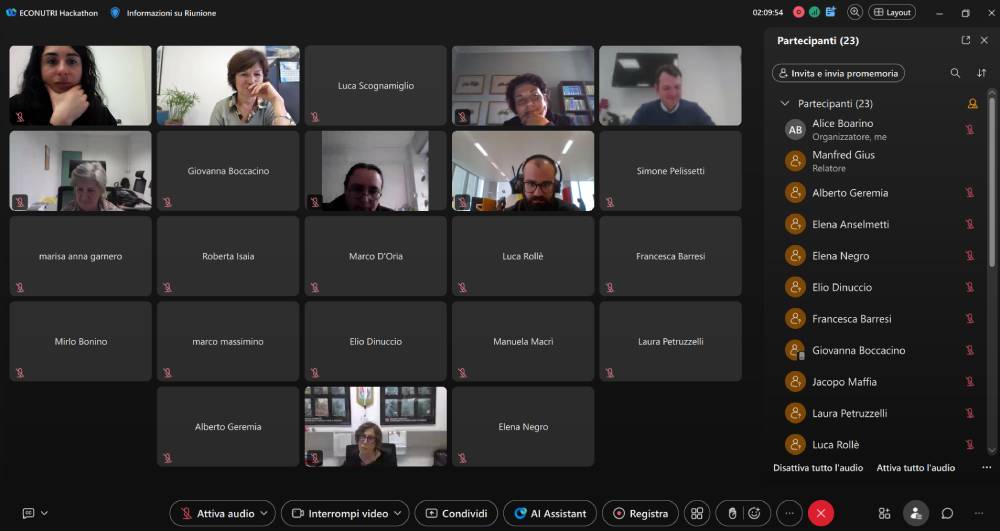Sort the participants list
The height and width of the screenshot is (531, 1000).
[x=981, y=73]
